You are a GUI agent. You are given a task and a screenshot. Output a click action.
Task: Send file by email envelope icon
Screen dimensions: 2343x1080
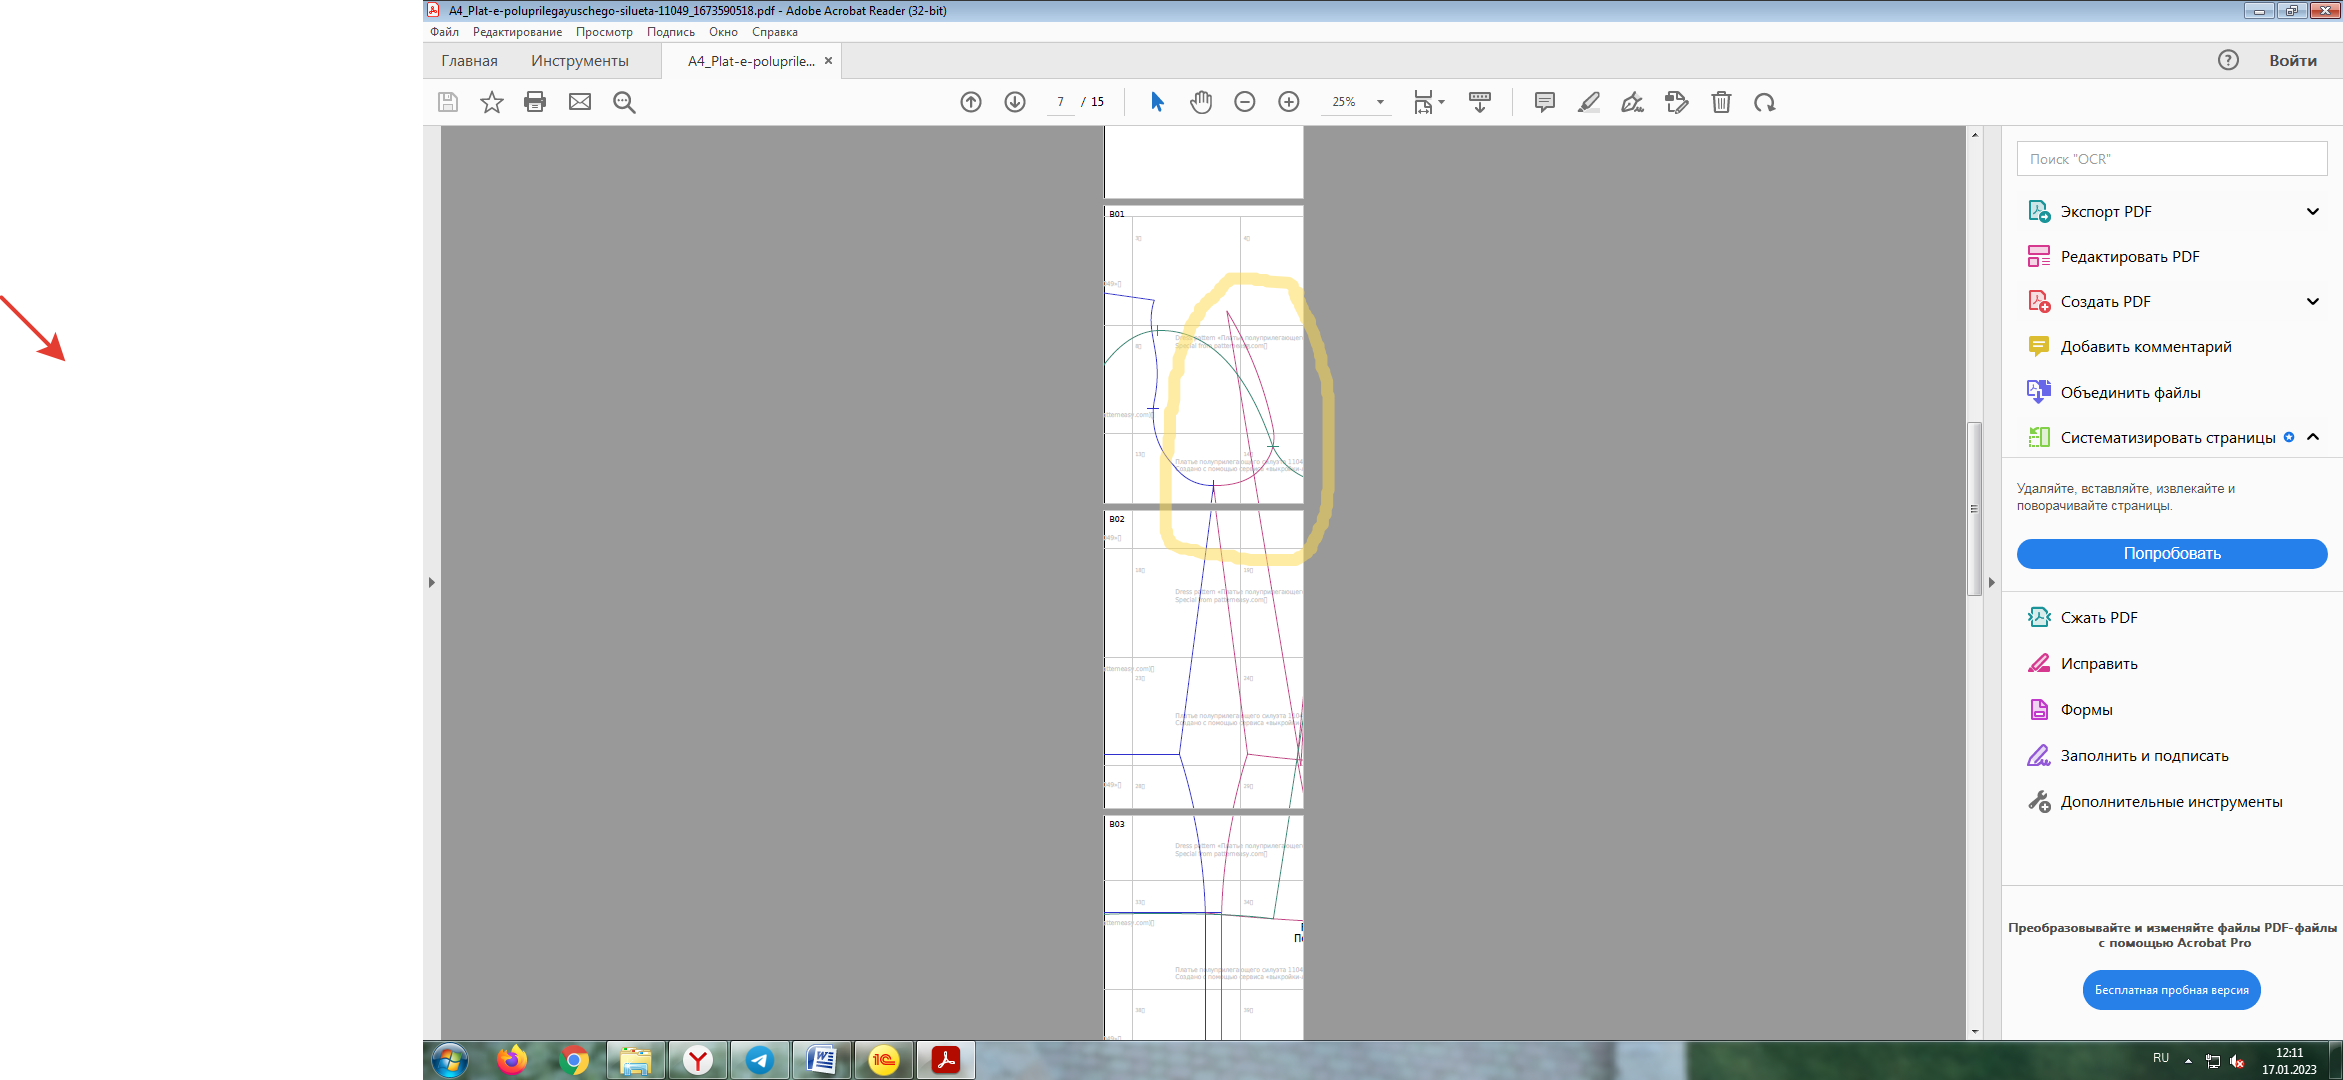[x=580, y=102]
